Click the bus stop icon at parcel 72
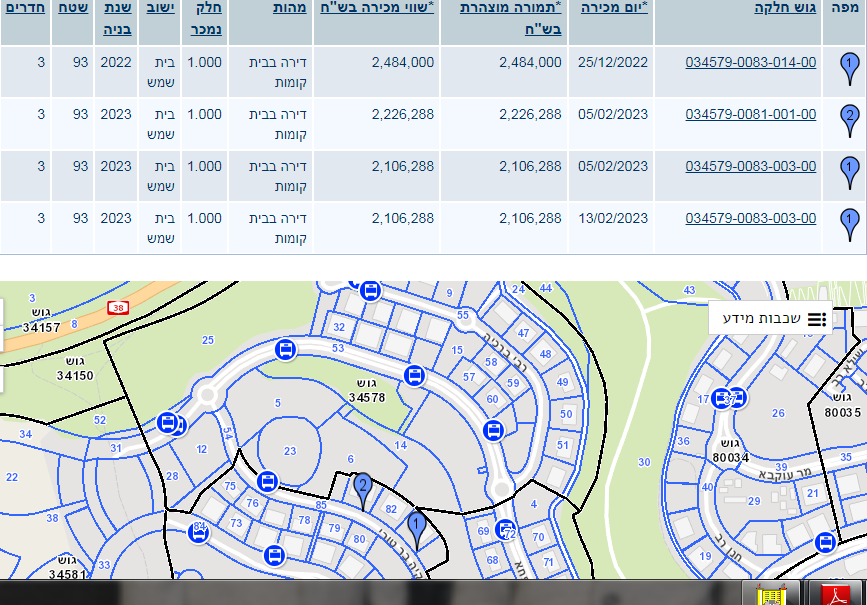The width and height of the screenshot is (867, 605). (505, 530)
